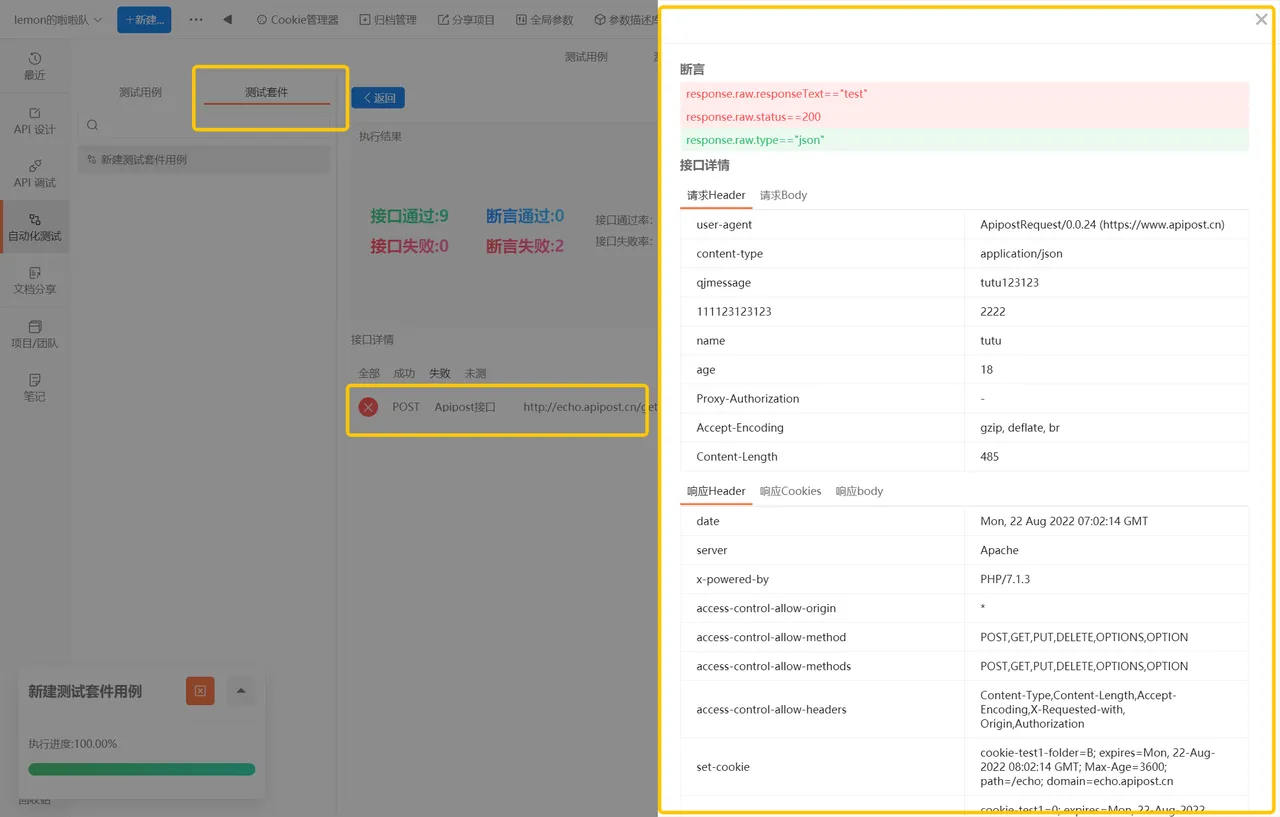Select 自动化测试 in the sidebar

pyautogui.click(x=35, y=227)
